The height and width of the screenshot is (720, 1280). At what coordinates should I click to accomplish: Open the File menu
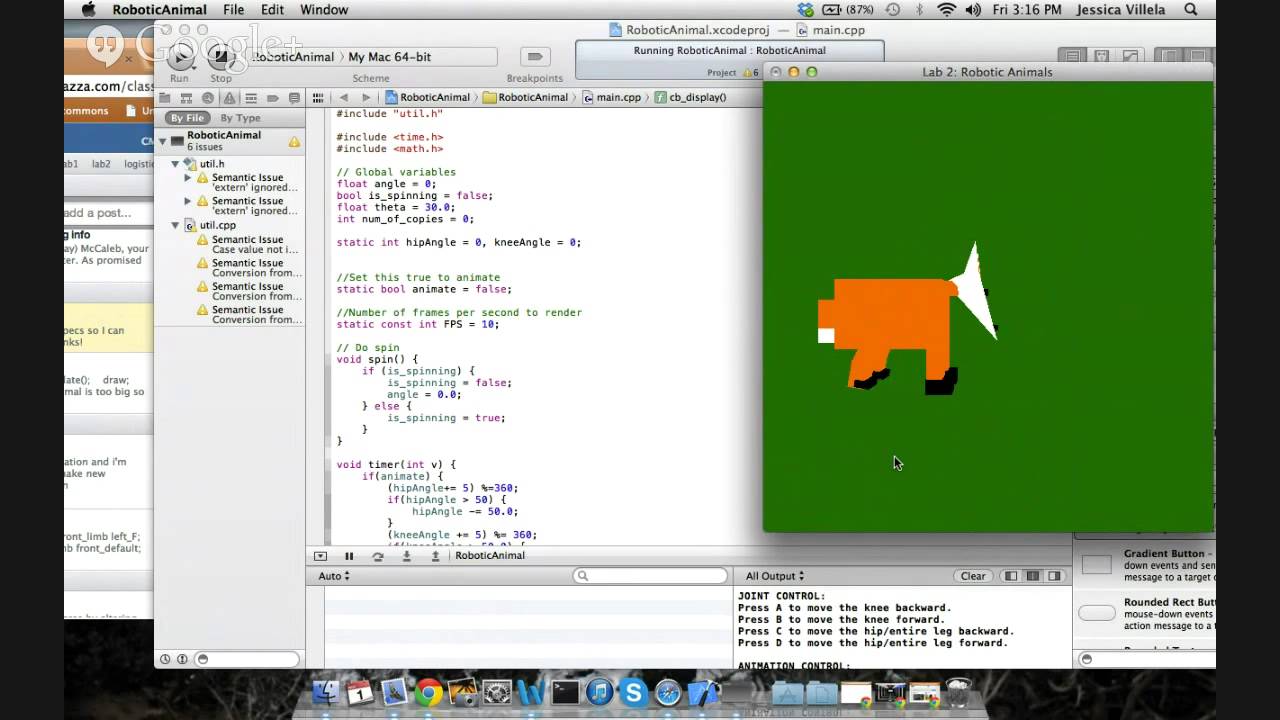pyautogui.click(x=233, y=10)
